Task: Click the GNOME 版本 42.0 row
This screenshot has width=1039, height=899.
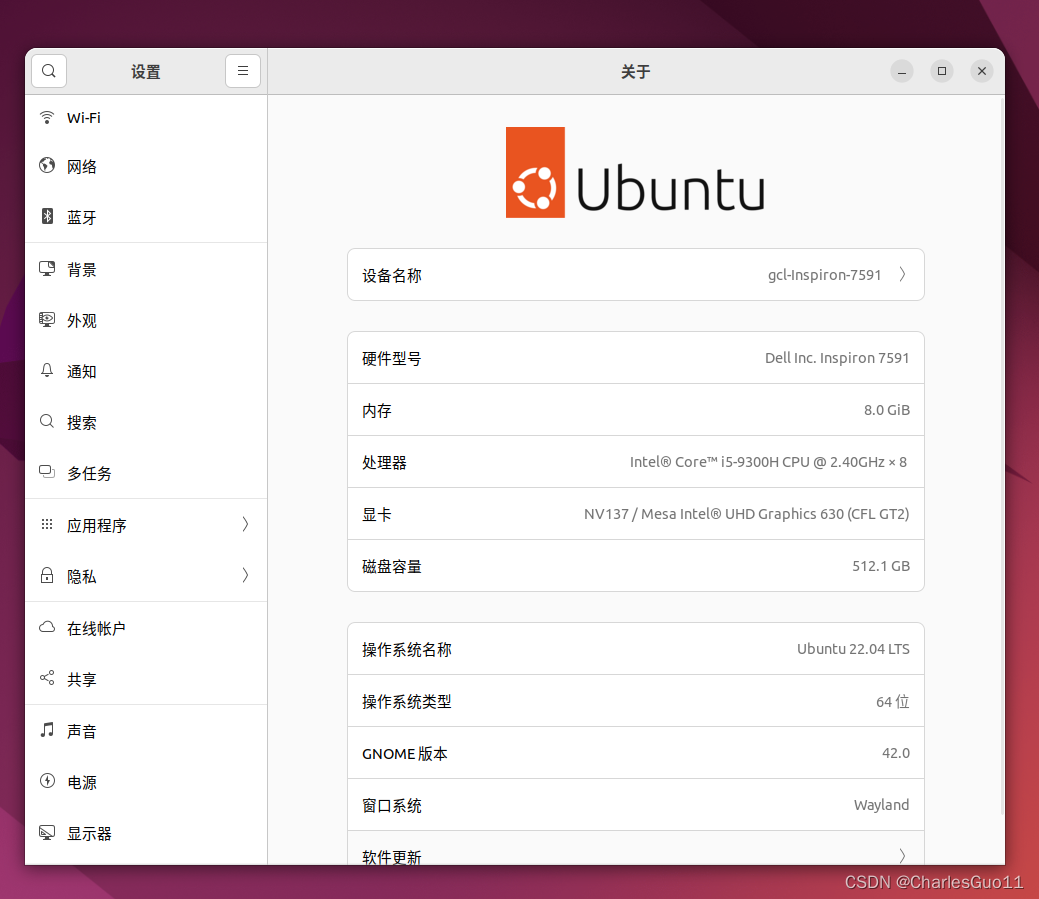Action: coord(635,753)
